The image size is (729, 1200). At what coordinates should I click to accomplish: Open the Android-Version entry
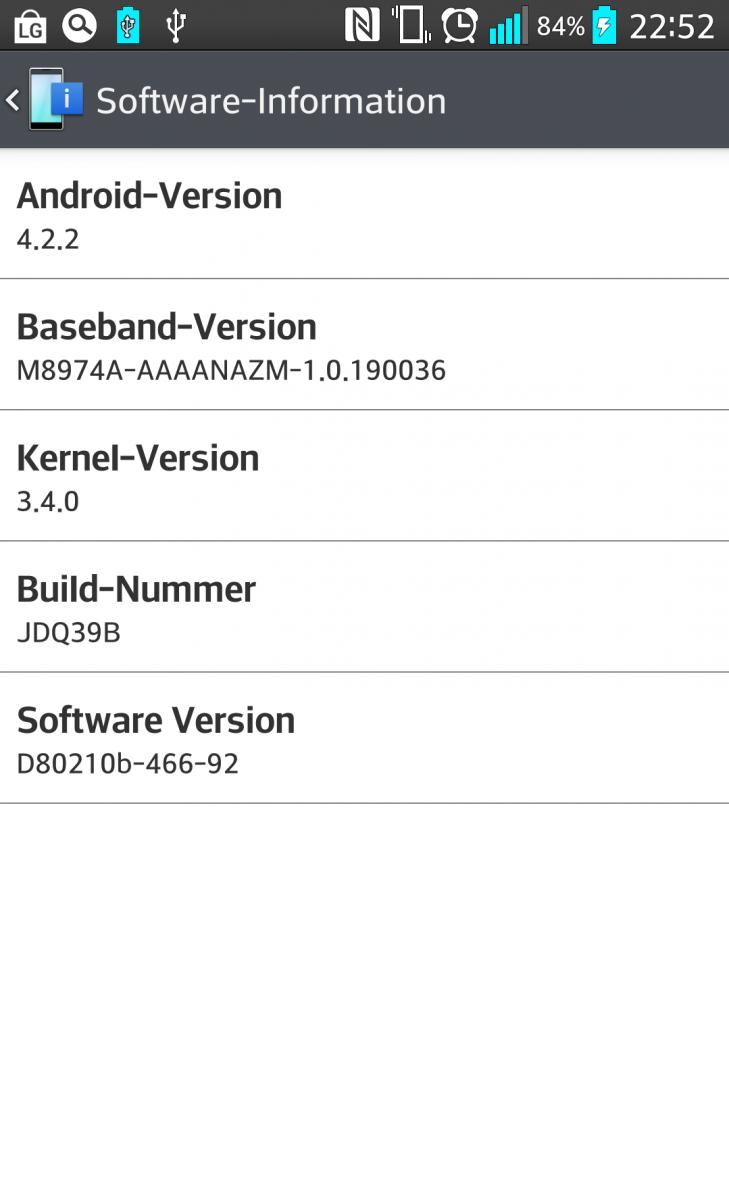[x=364, y=214]
